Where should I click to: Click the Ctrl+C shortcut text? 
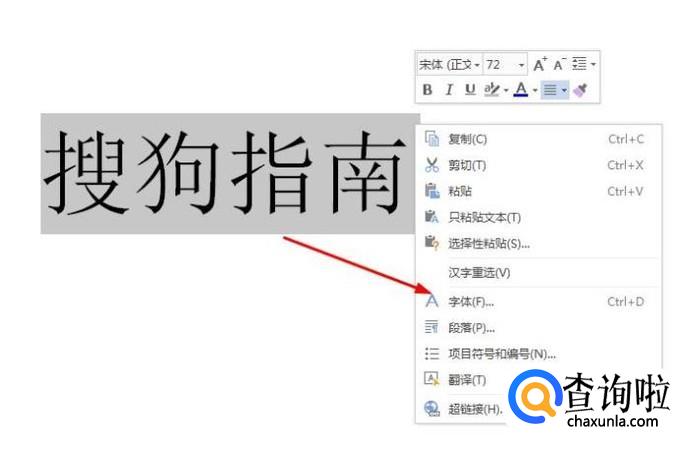tap(626, 139)
